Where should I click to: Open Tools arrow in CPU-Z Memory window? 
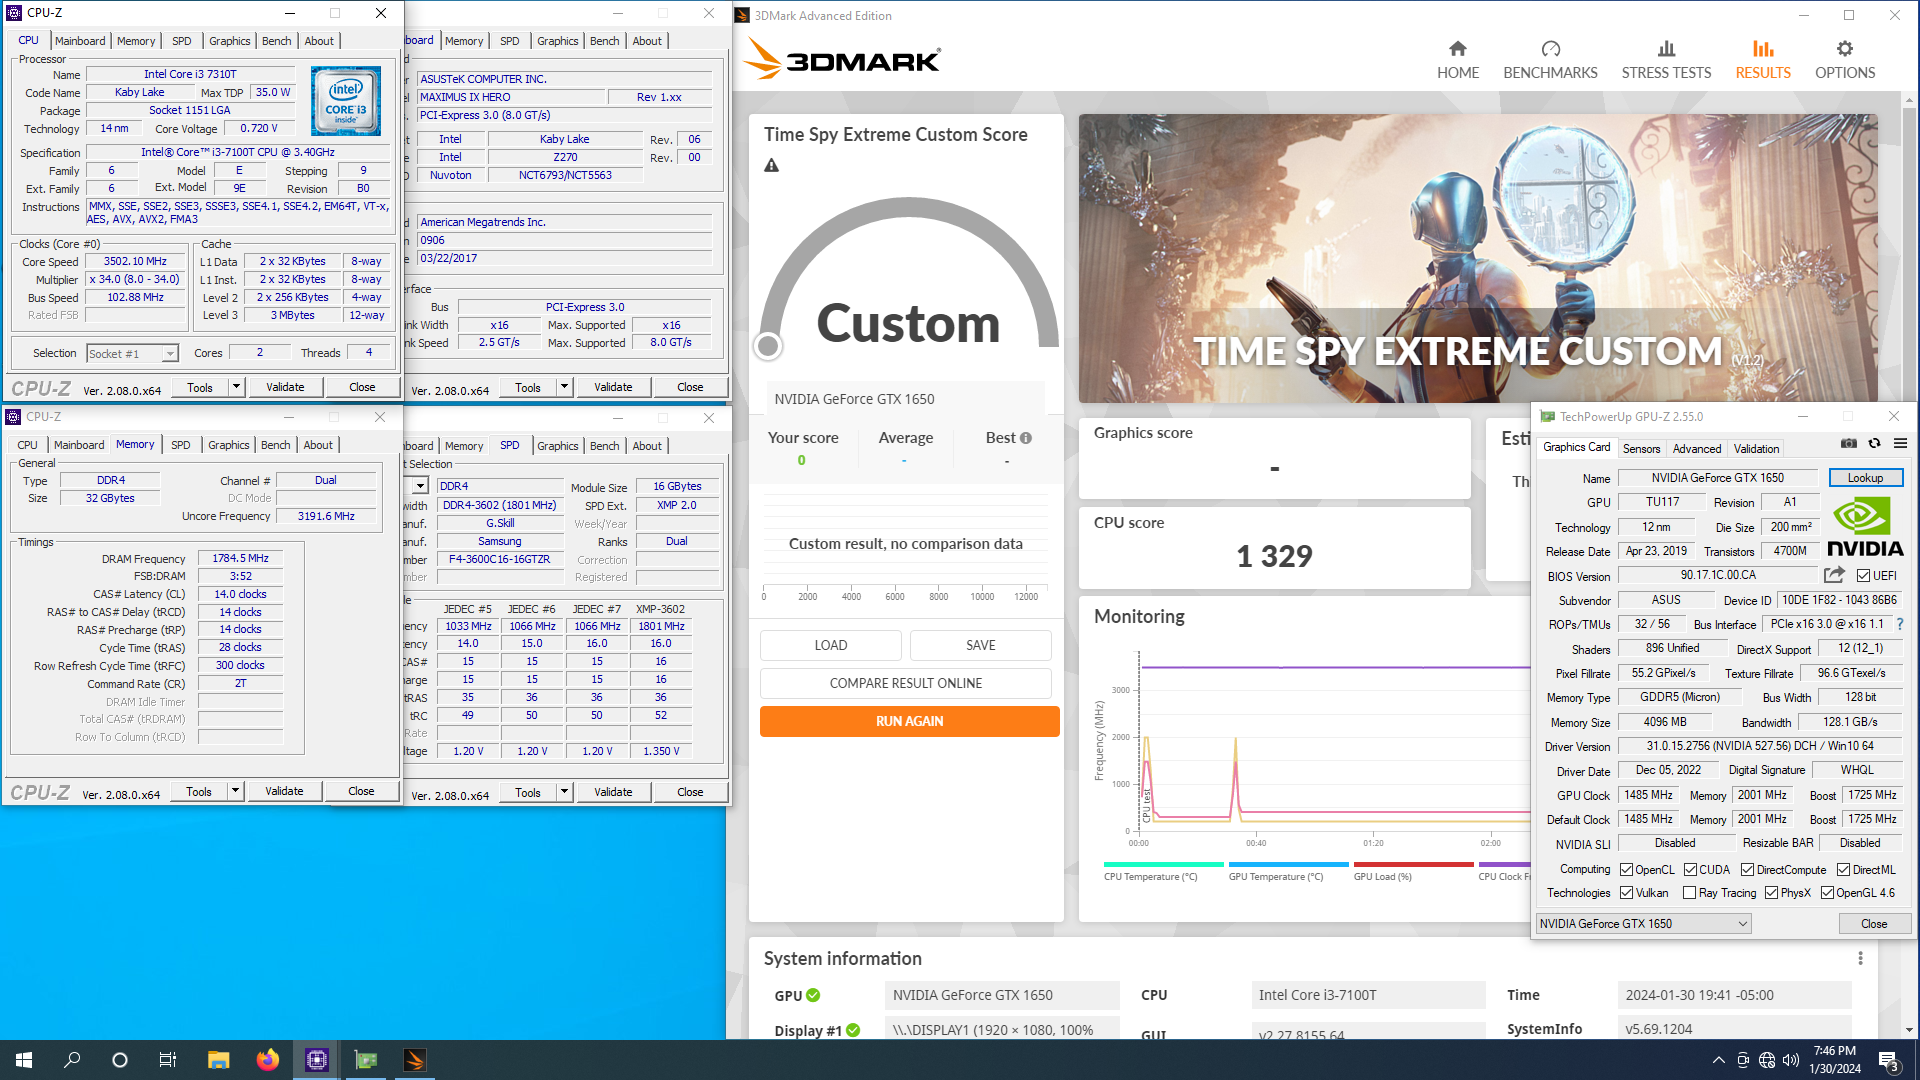pos(235,791)
